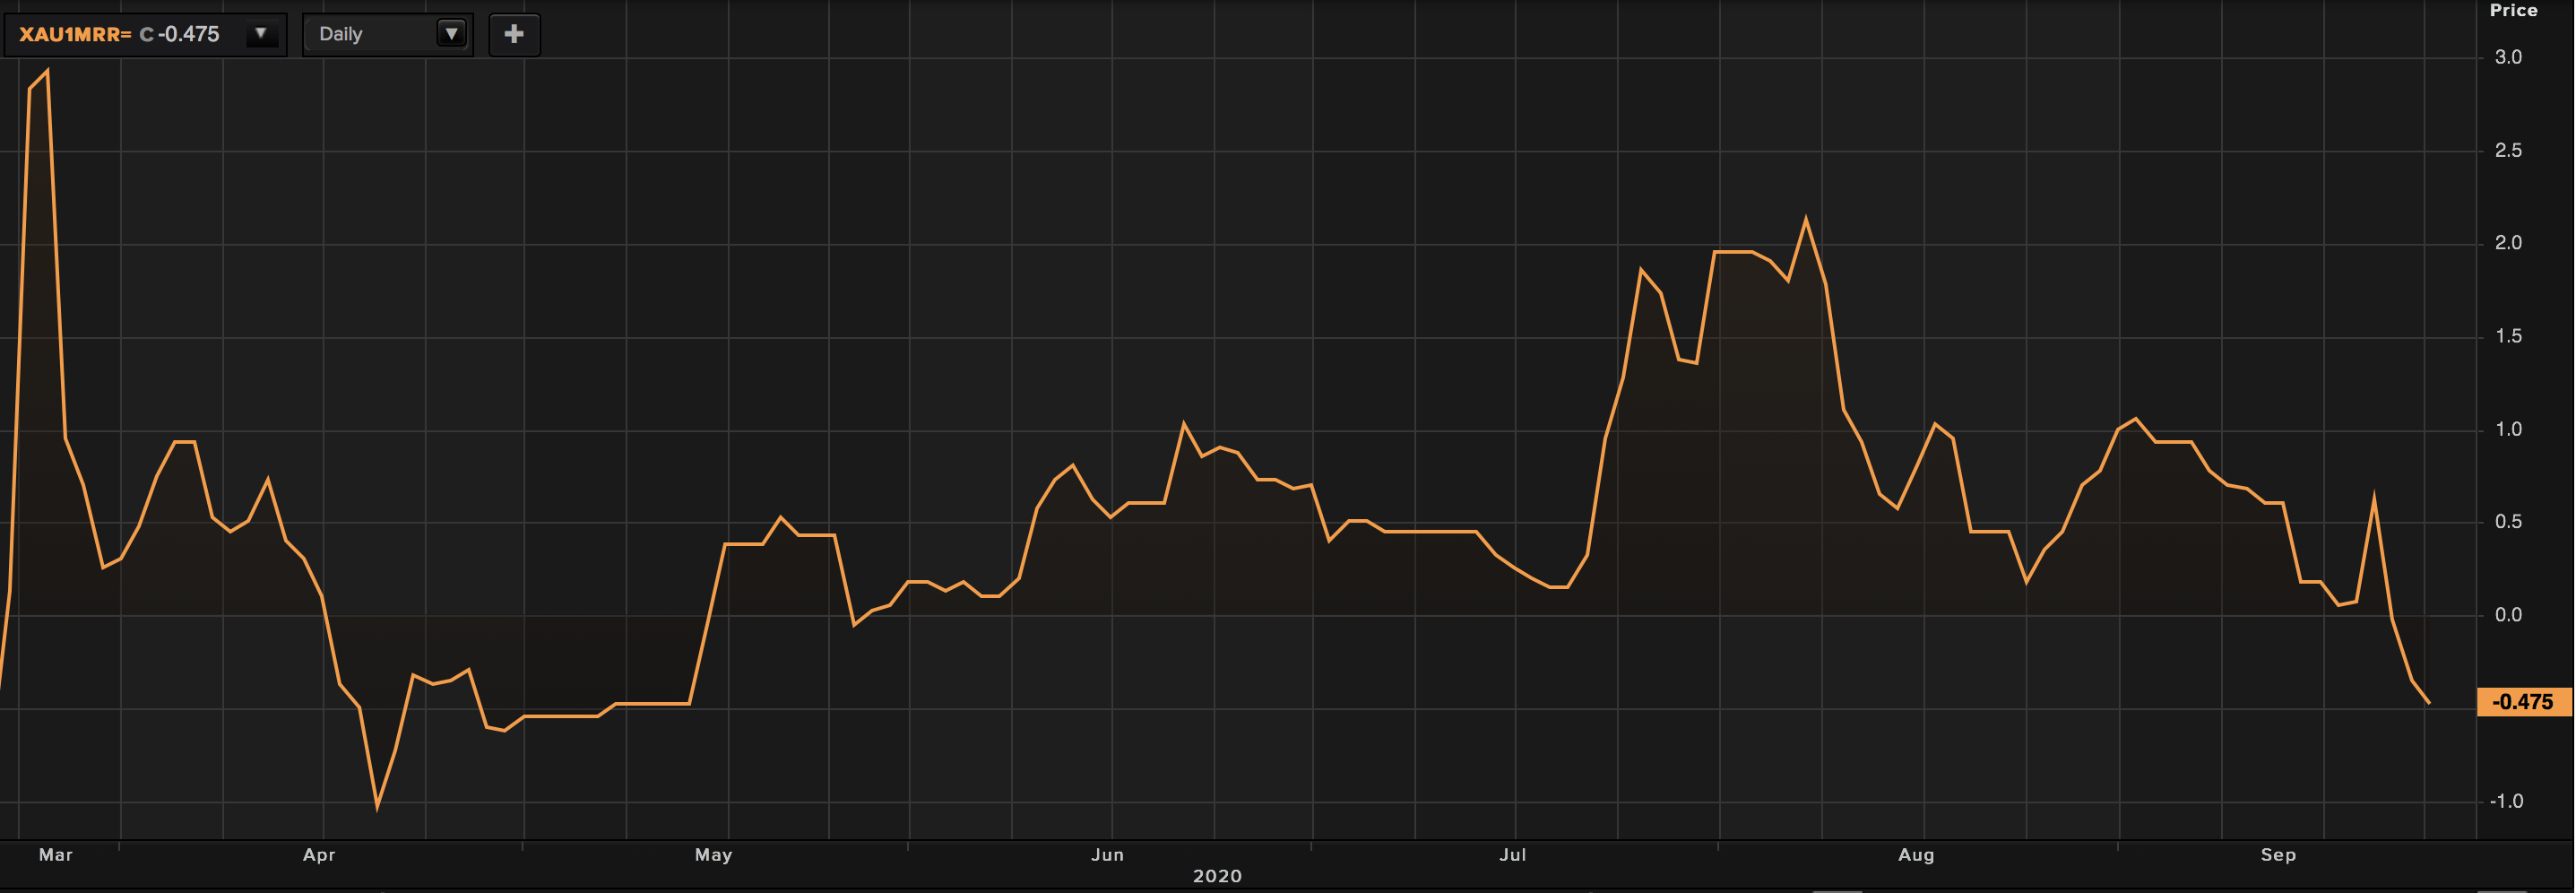Click the 0.0 price axis label

2508,615
